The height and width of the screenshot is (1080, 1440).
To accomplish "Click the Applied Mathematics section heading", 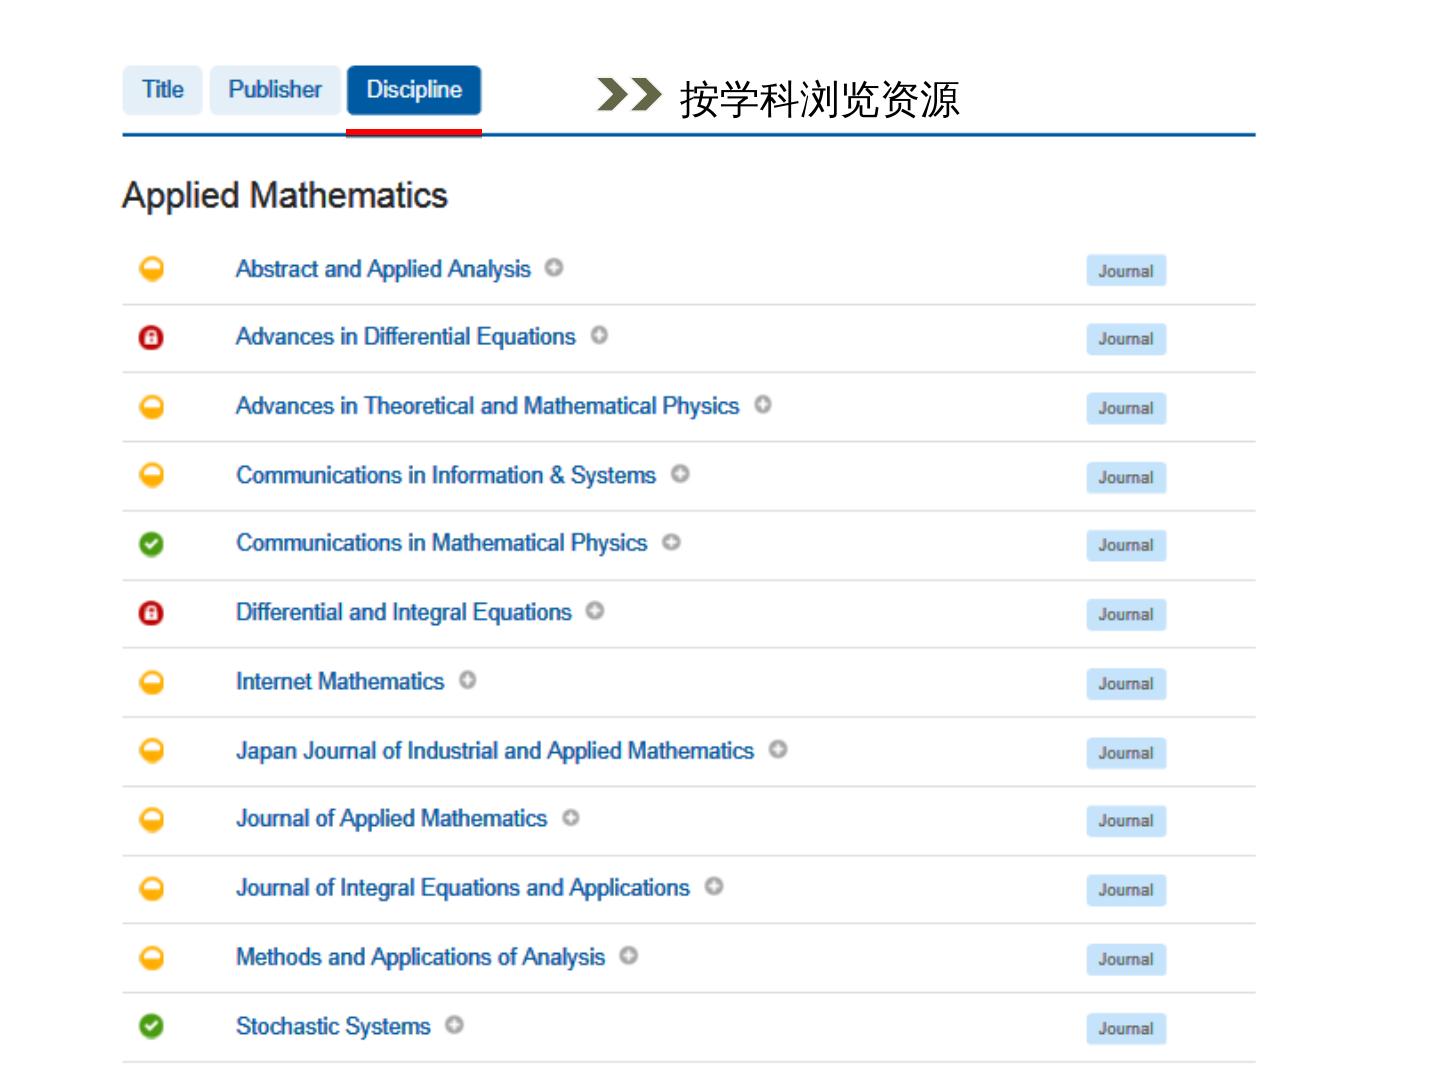I will [285, 195].
